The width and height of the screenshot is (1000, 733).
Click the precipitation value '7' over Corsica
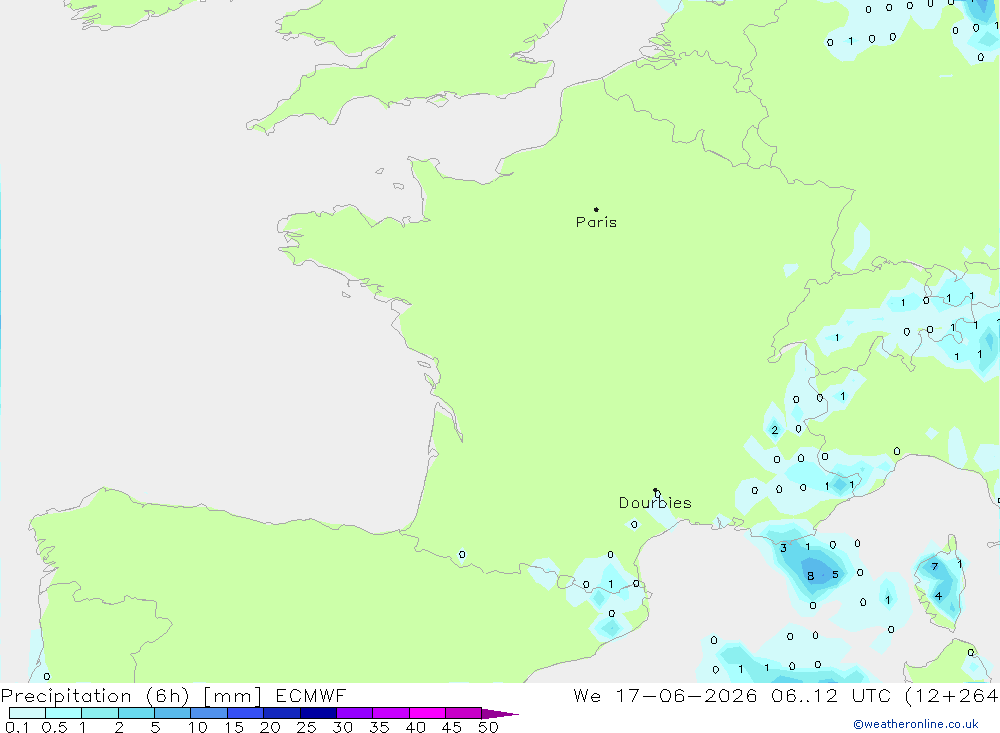pos(934,566)
